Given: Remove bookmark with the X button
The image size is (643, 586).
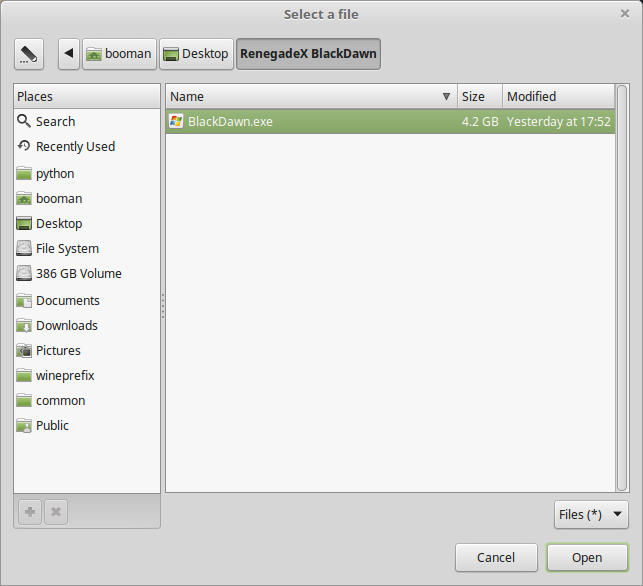Looking at the screenshot, I should coord(56,512).
